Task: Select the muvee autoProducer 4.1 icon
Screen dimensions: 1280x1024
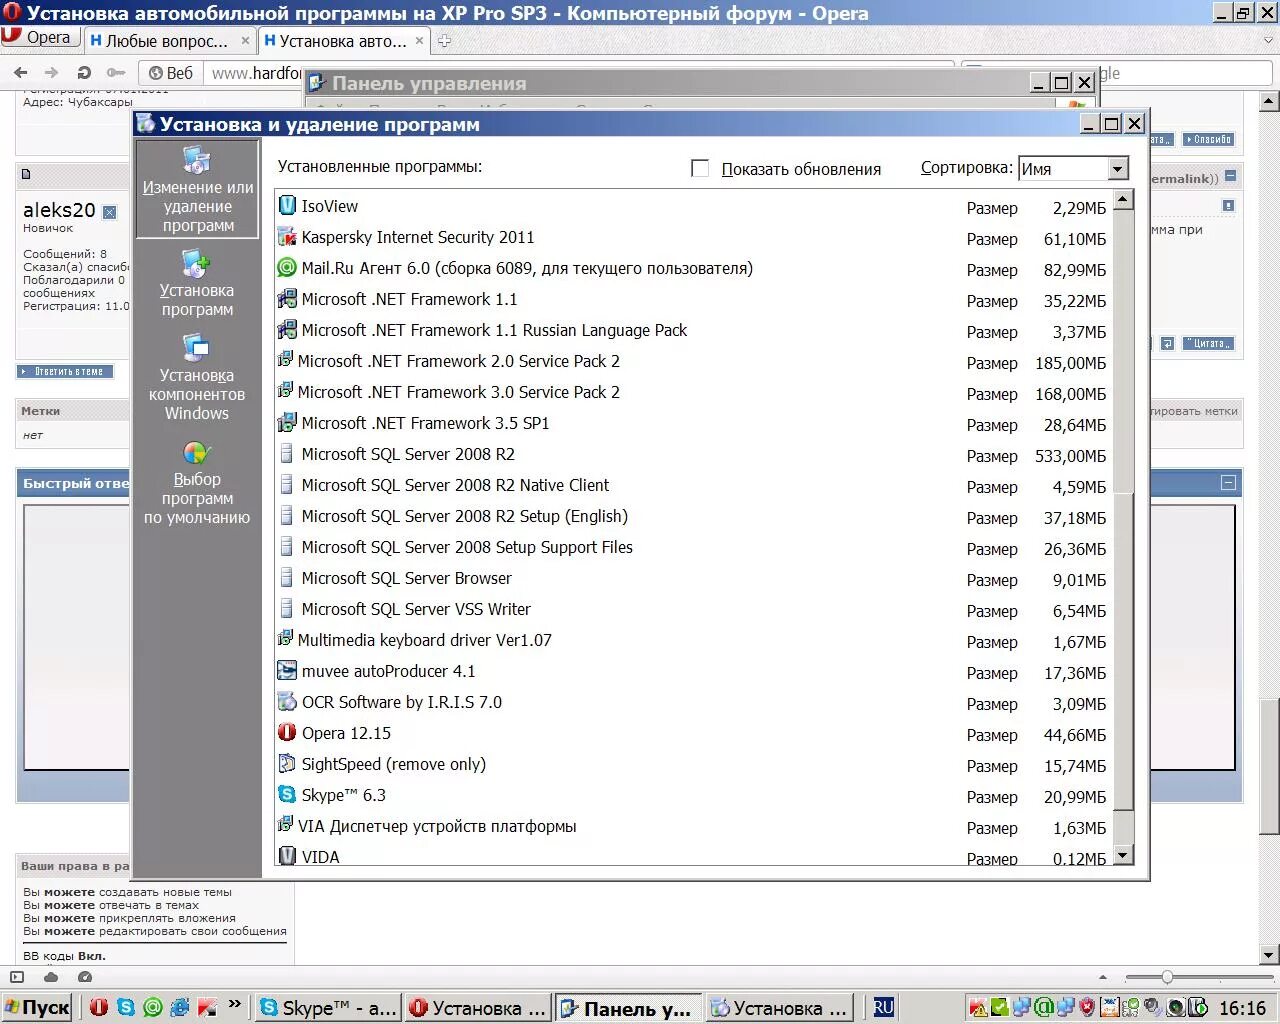Action: (x=287, y=671)
